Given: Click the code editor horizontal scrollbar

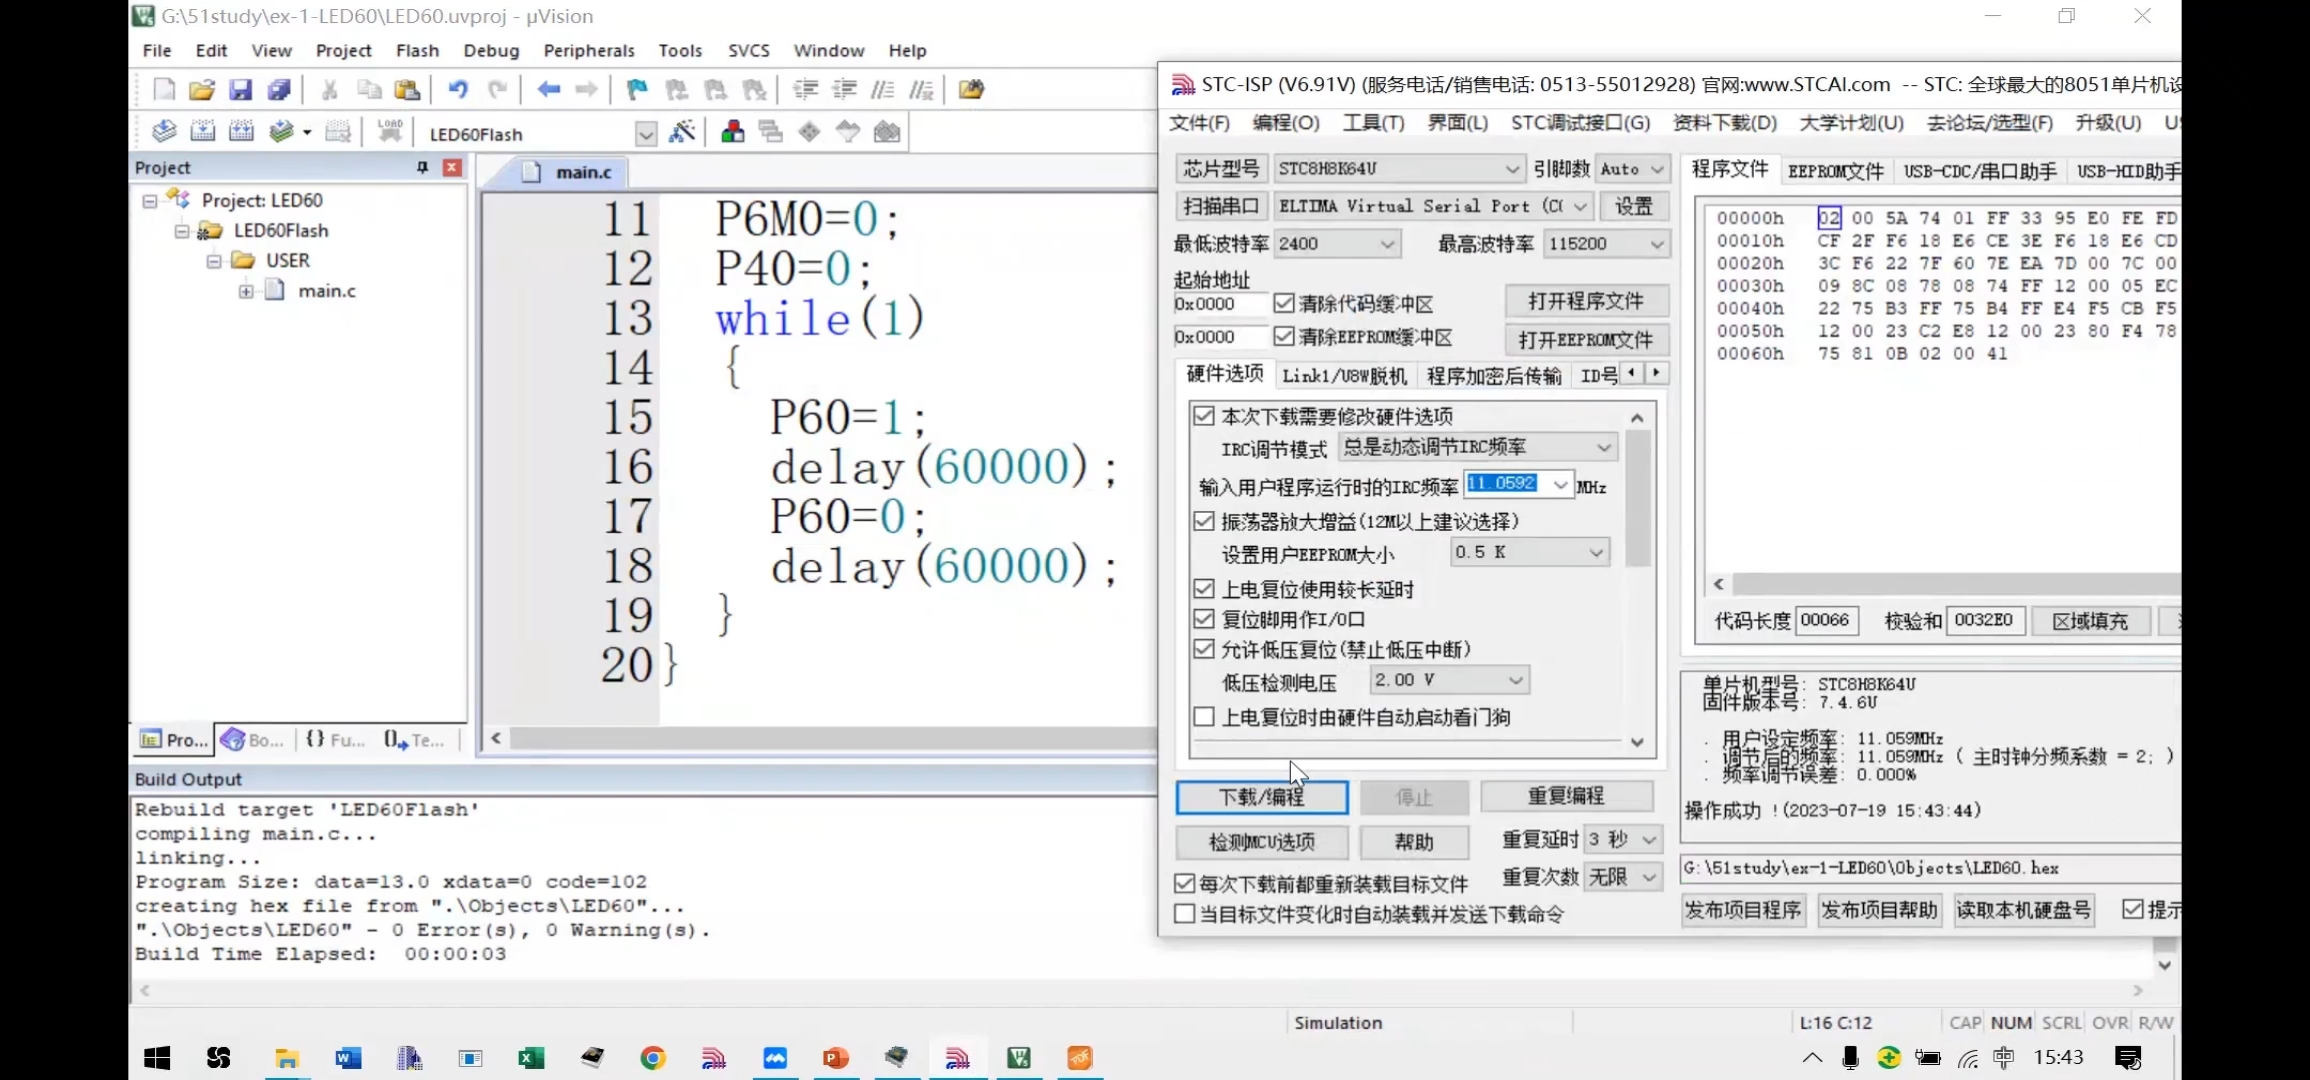Looking at the screenshot, I should tap(820, 738).
